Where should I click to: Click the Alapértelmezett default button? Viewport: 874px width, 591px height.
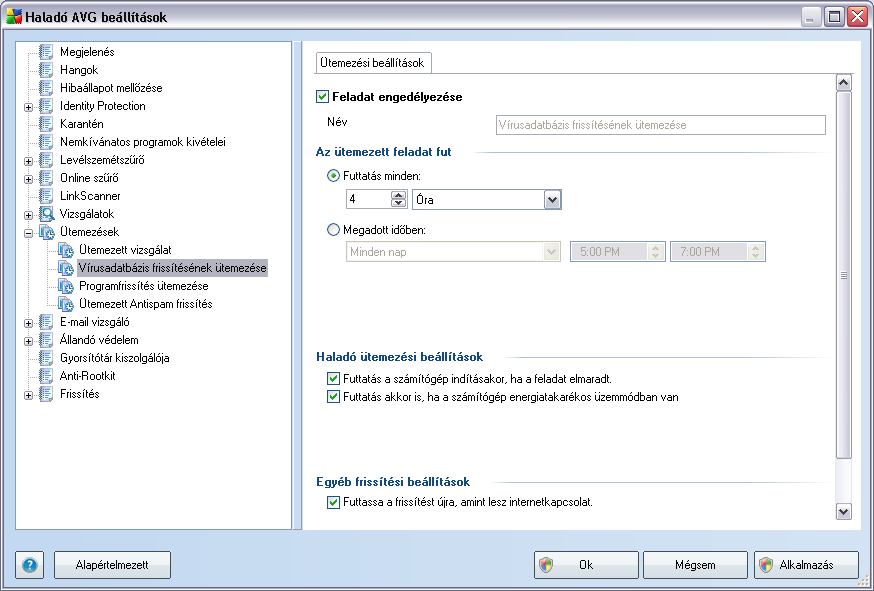click(112, 565)
